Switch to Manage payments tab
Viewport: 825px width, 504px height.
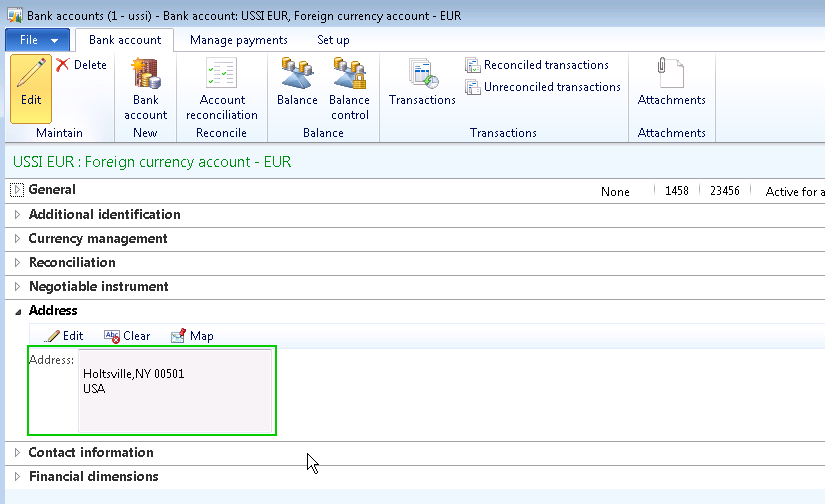pos(238,40)
